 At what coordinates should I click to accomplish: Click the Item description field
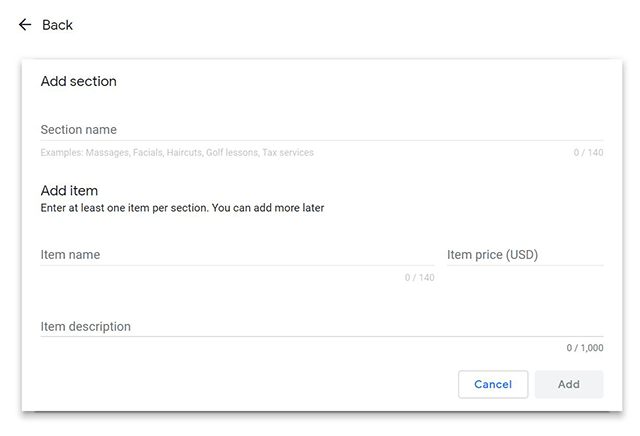pyautogui.click(x=322, y=327)
